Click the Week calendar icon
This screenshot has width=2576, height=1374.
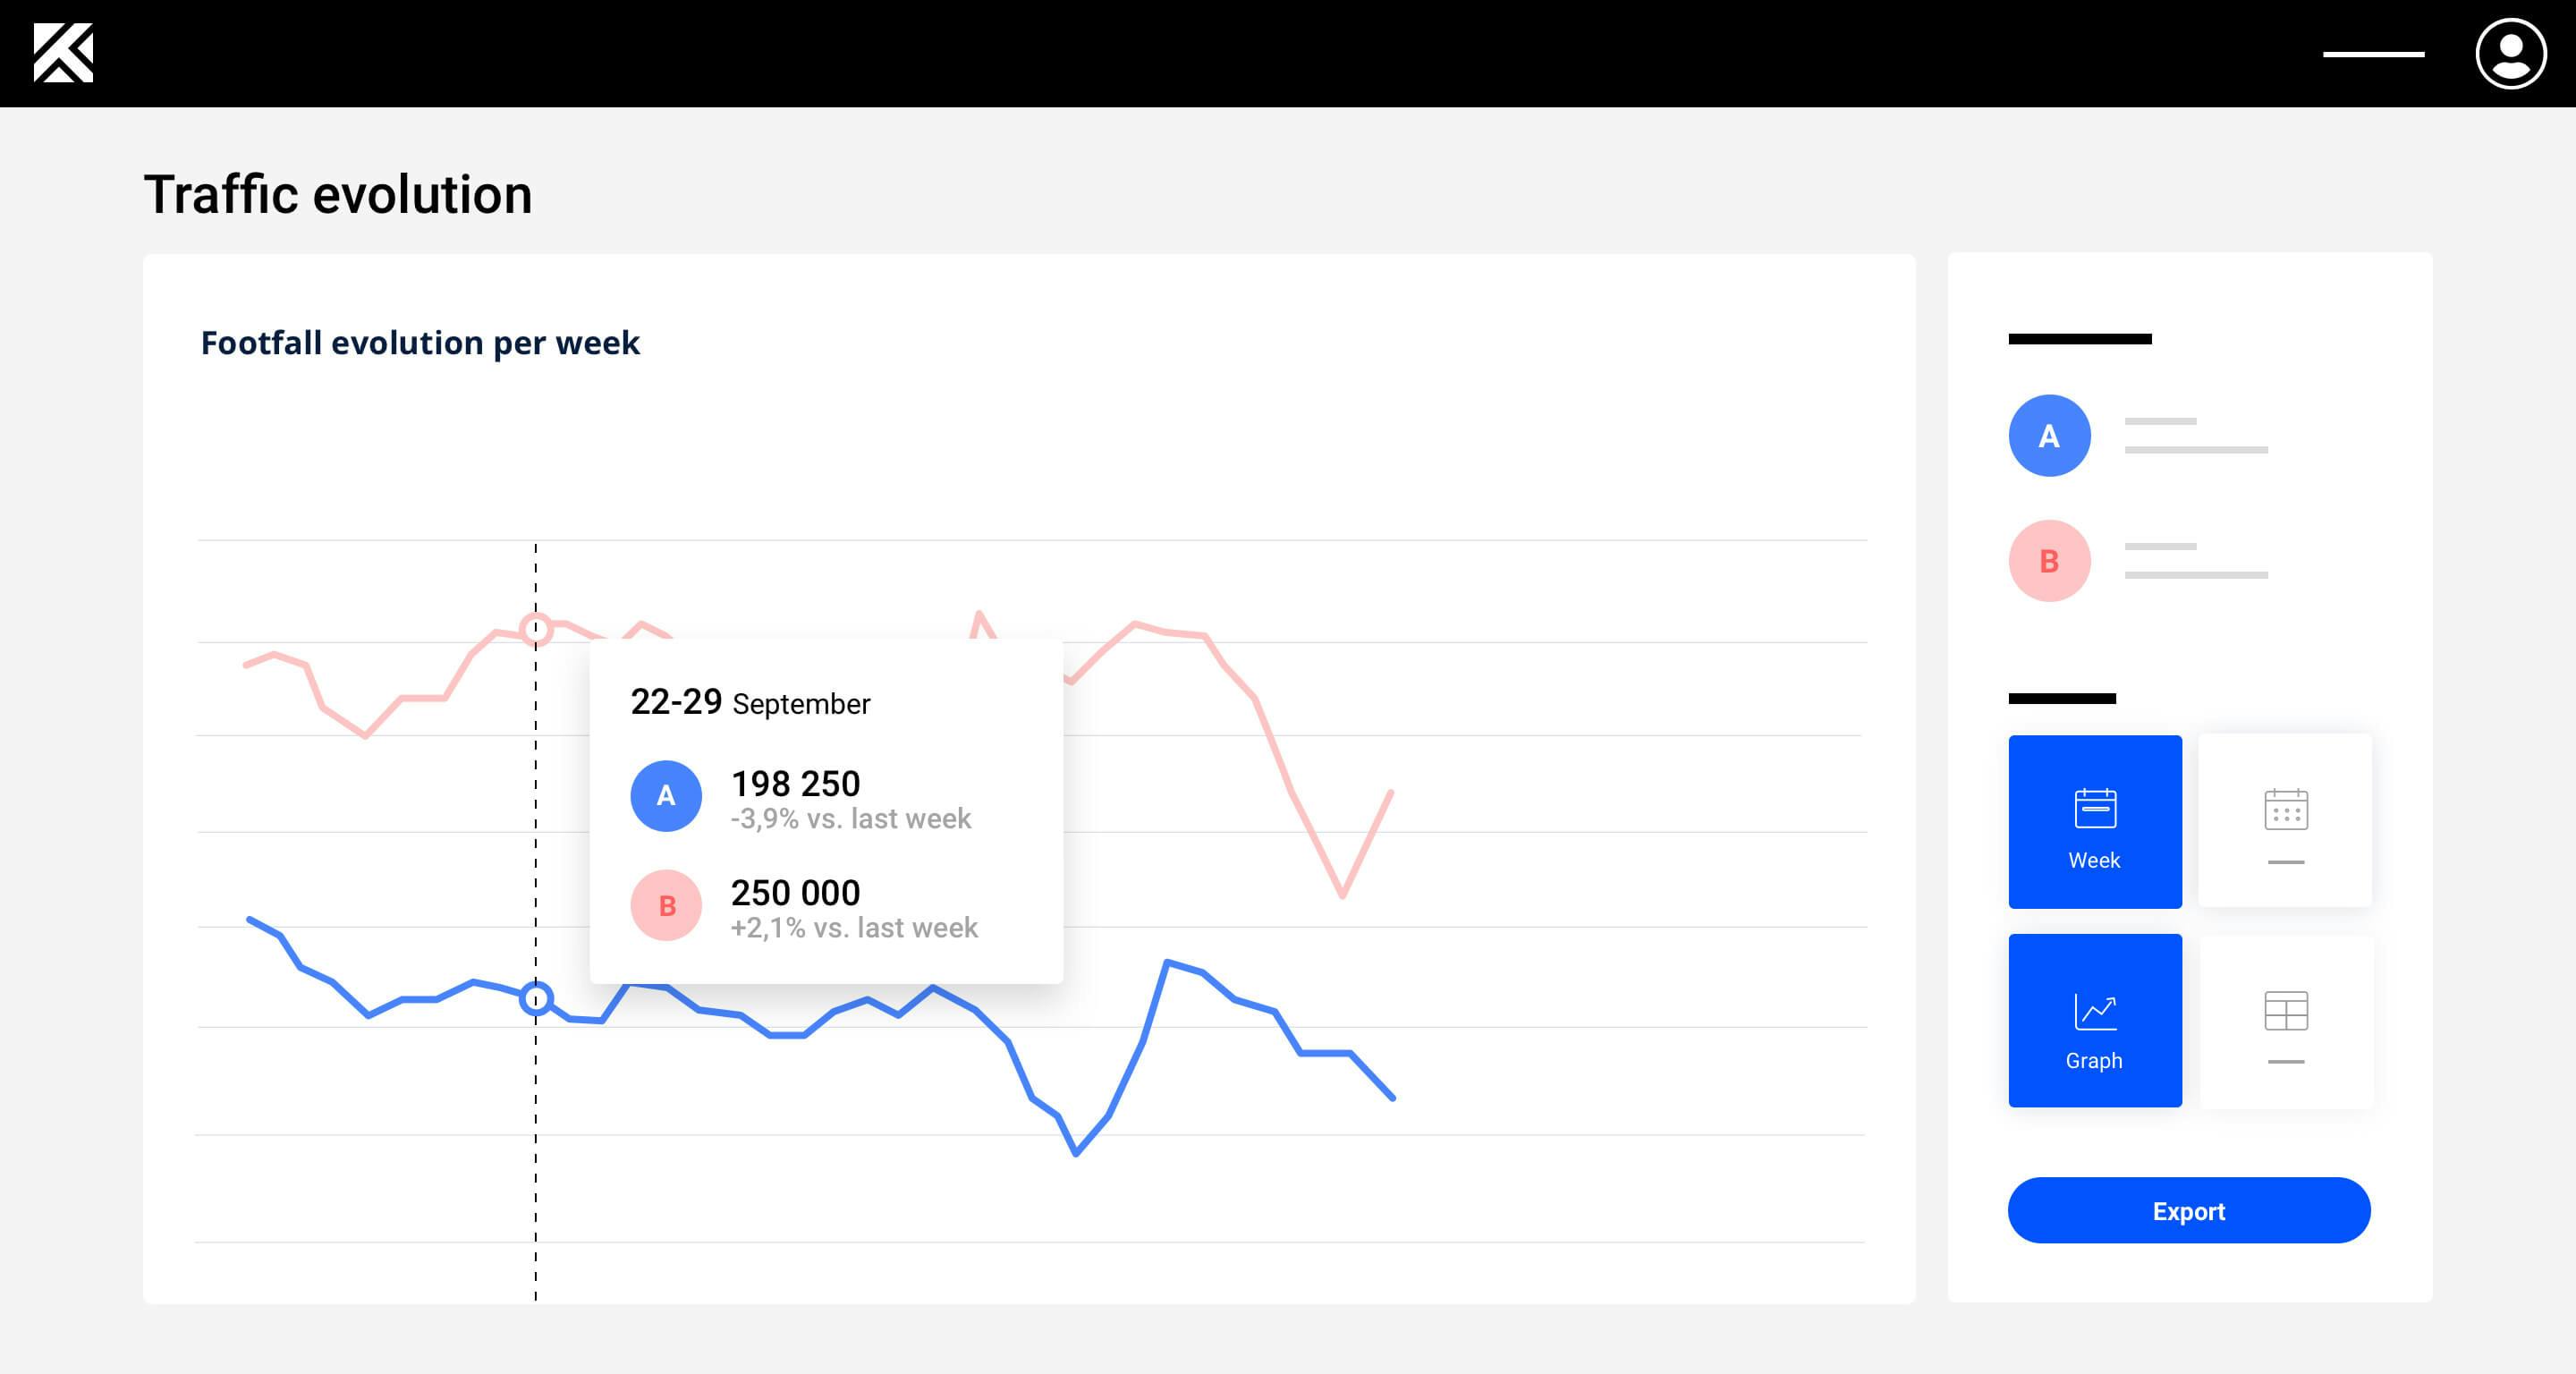(2094, 808)
